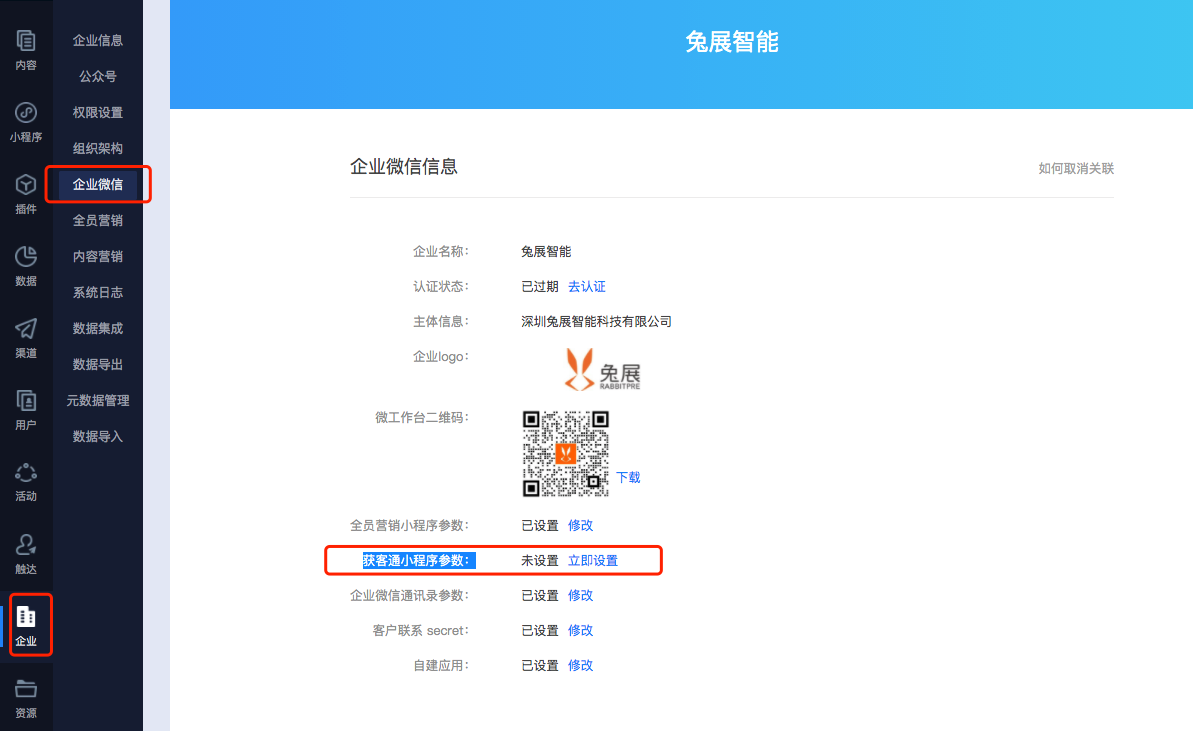Open 数据导出 submenu item
Viewport: 1193px width, 731px height.
pos(97,364)
